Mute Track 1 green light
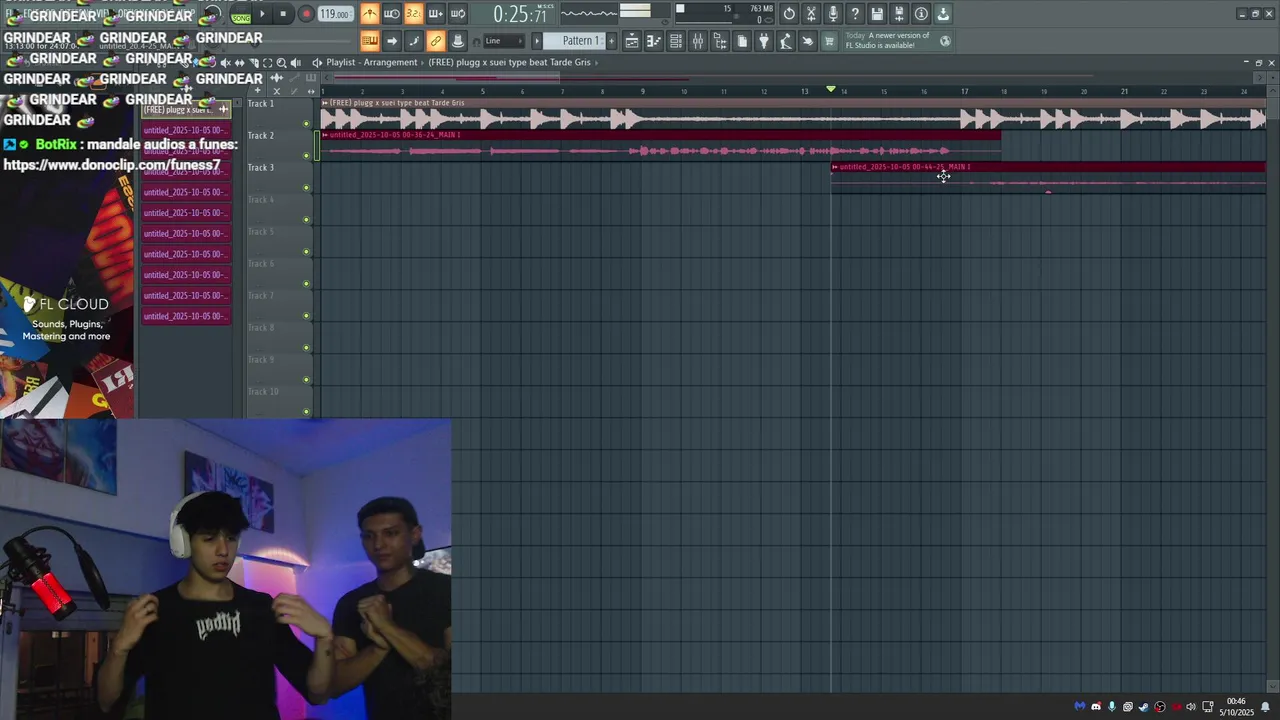 click(307, 124)
